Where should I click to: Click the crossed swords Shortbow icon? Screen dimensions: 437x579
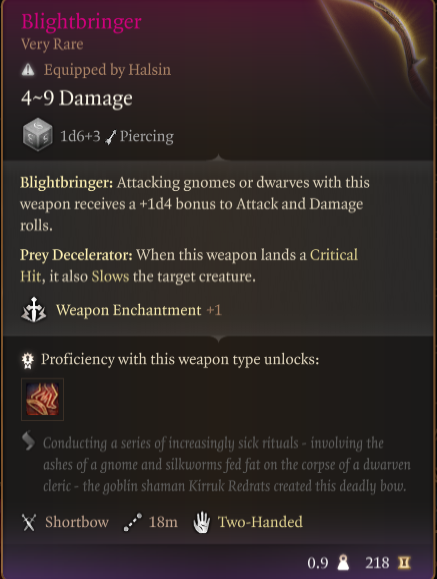[29, 523]
